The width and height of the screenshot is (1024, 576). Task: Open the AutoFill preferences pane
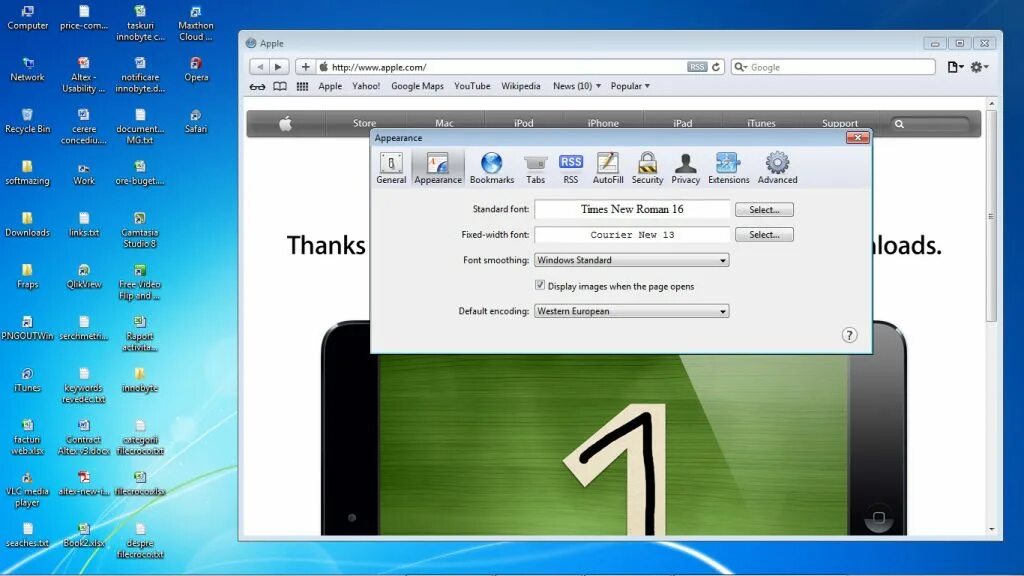(607, 168)
